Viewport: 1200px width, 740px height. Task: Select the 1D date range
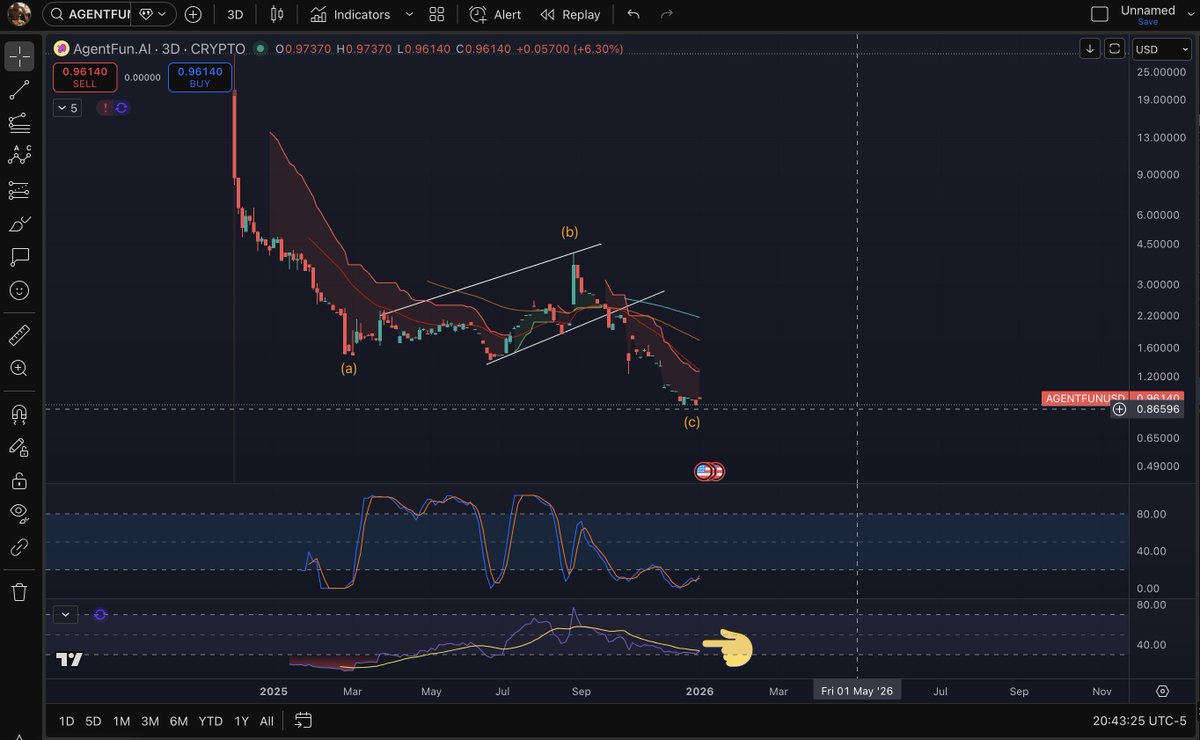tap(66, 720)
